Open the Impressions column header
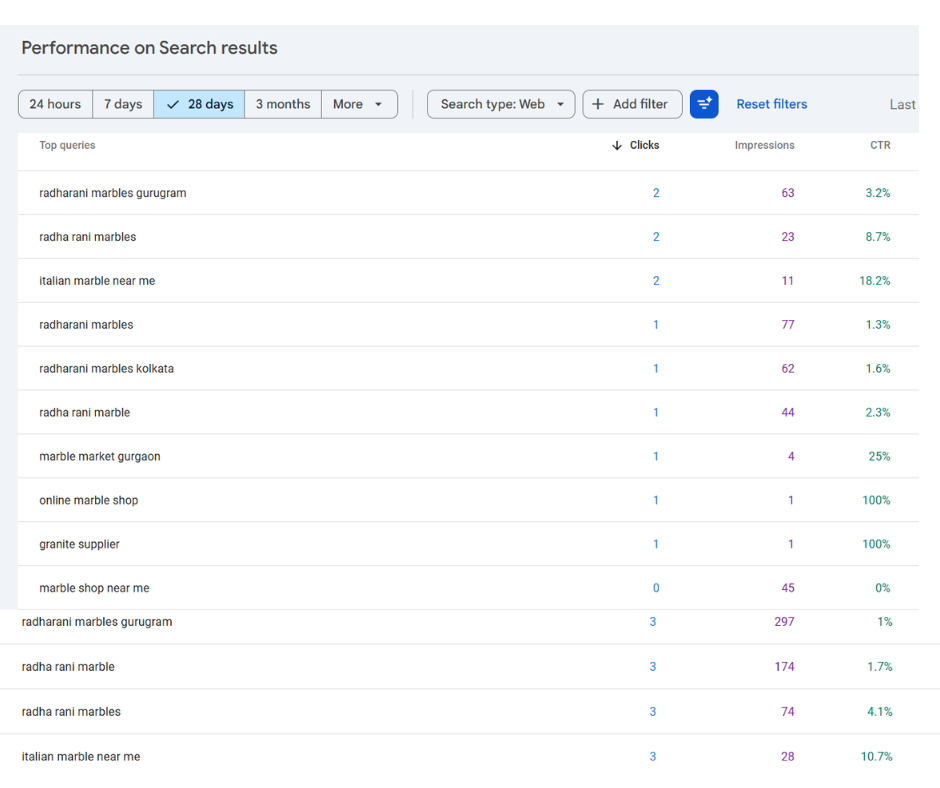The image size is (940, 788). 764,145
